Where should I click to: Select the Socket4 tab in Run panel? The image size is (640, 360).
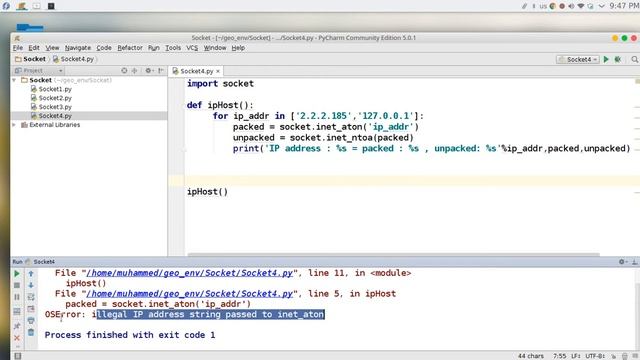(40, 262)
